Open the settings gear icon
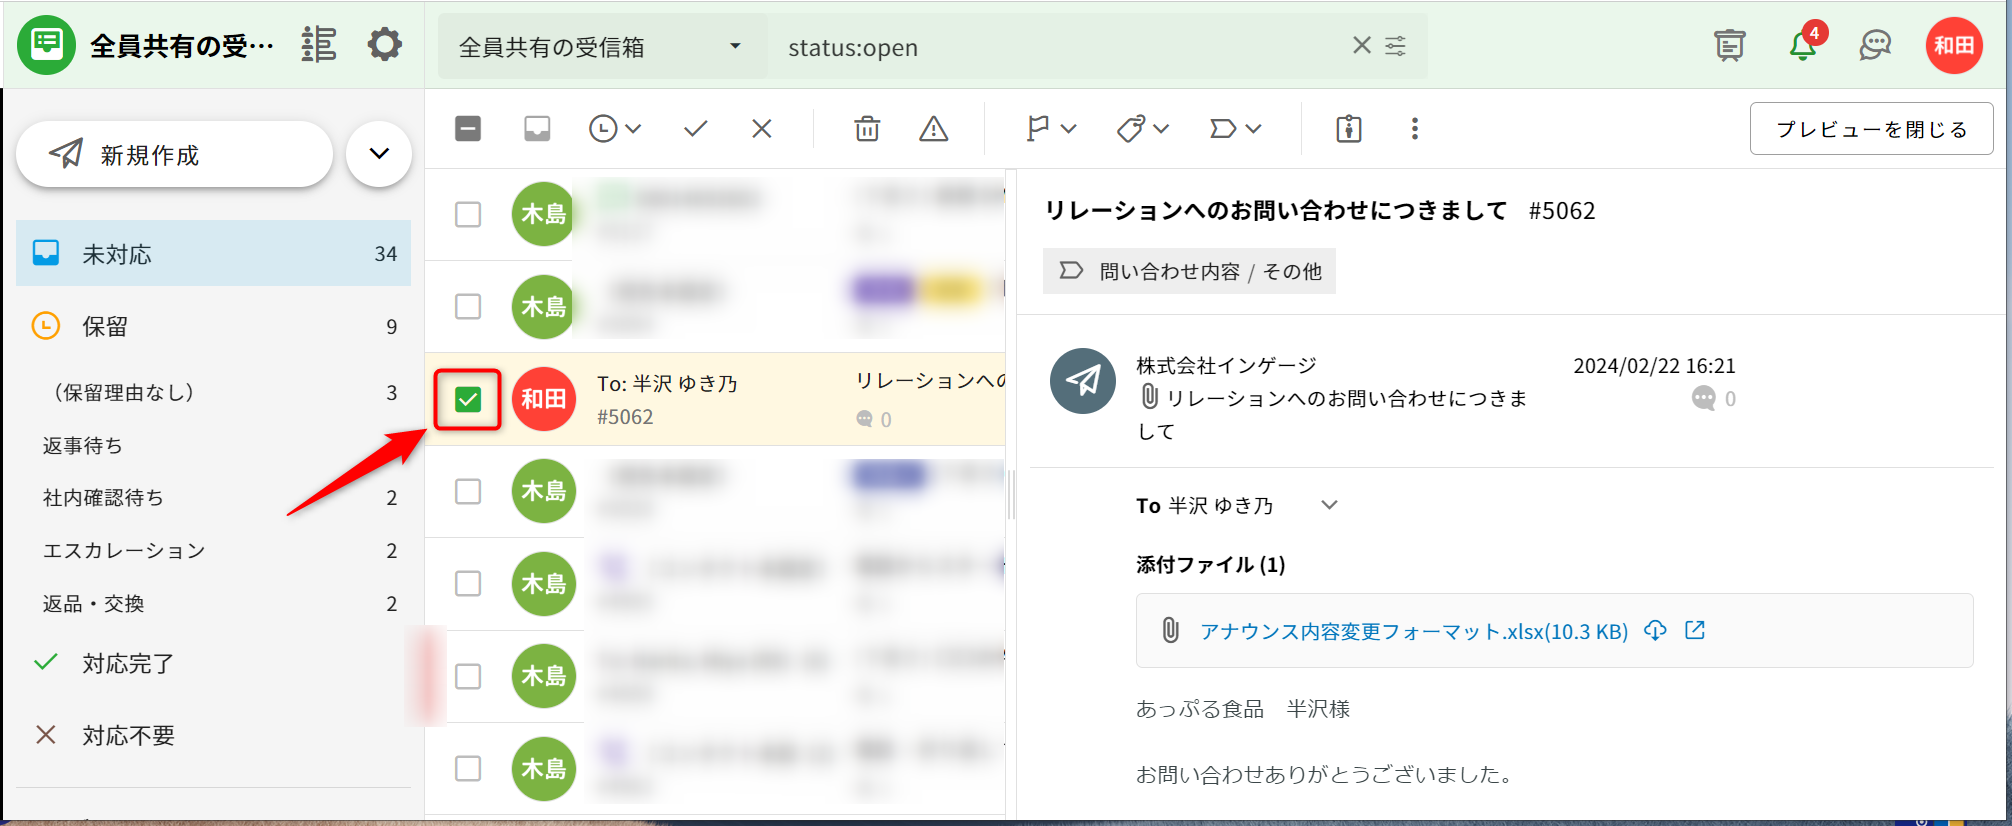Image resolution: width=2012 pixels, height=826 pixels. coord(384,45)
